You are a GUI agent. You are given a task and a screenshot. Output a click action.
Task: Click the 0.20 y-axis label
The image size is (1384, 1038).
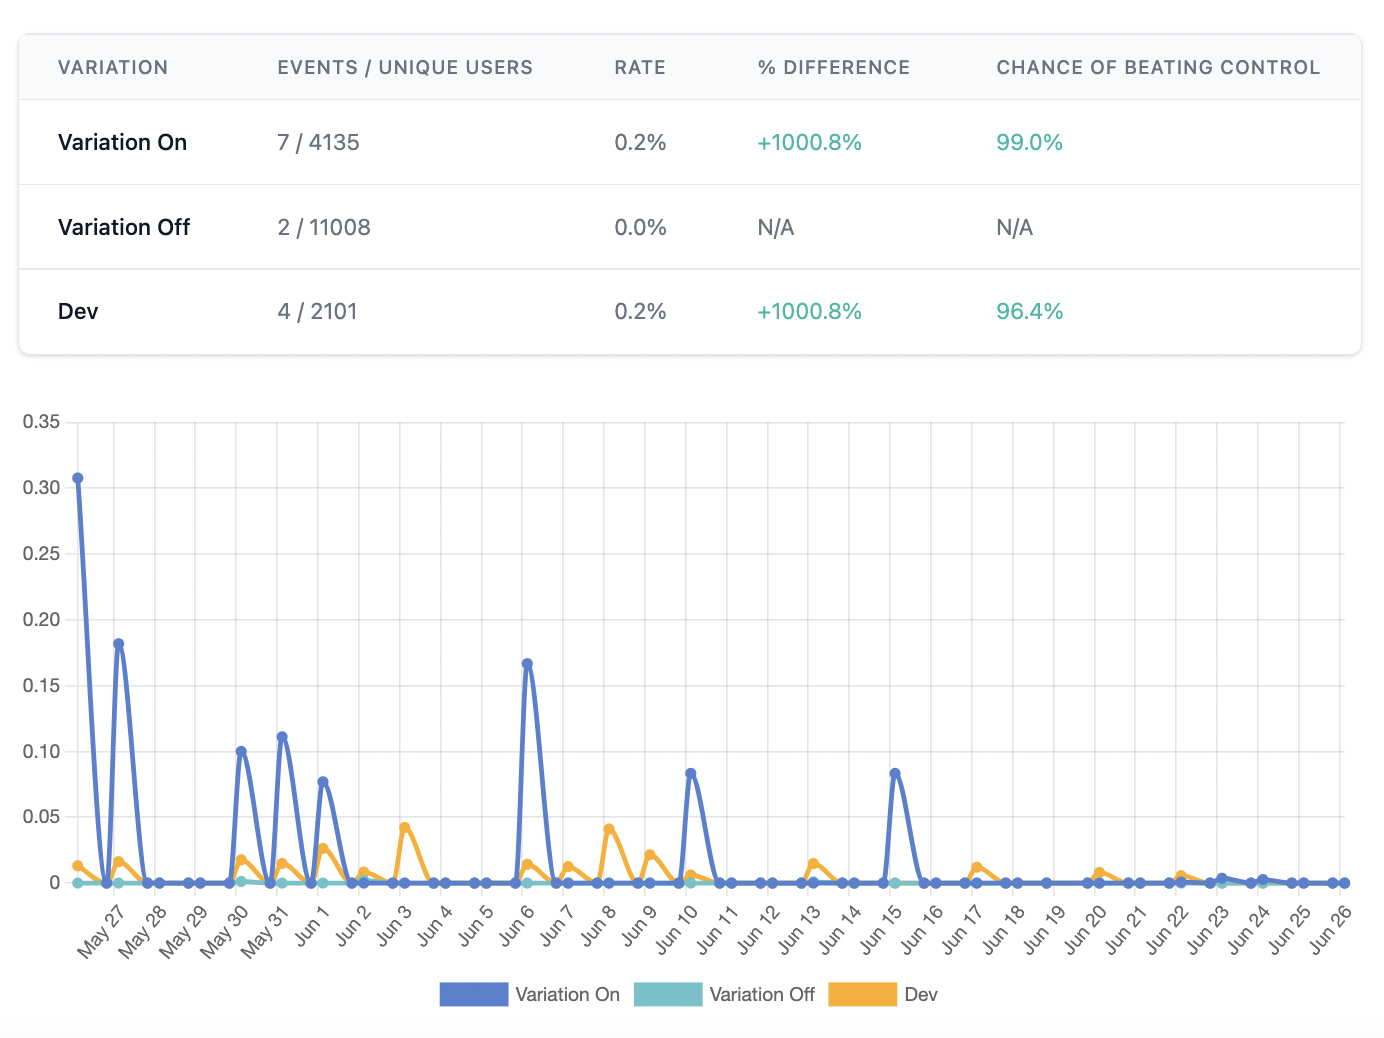(41, 619)
